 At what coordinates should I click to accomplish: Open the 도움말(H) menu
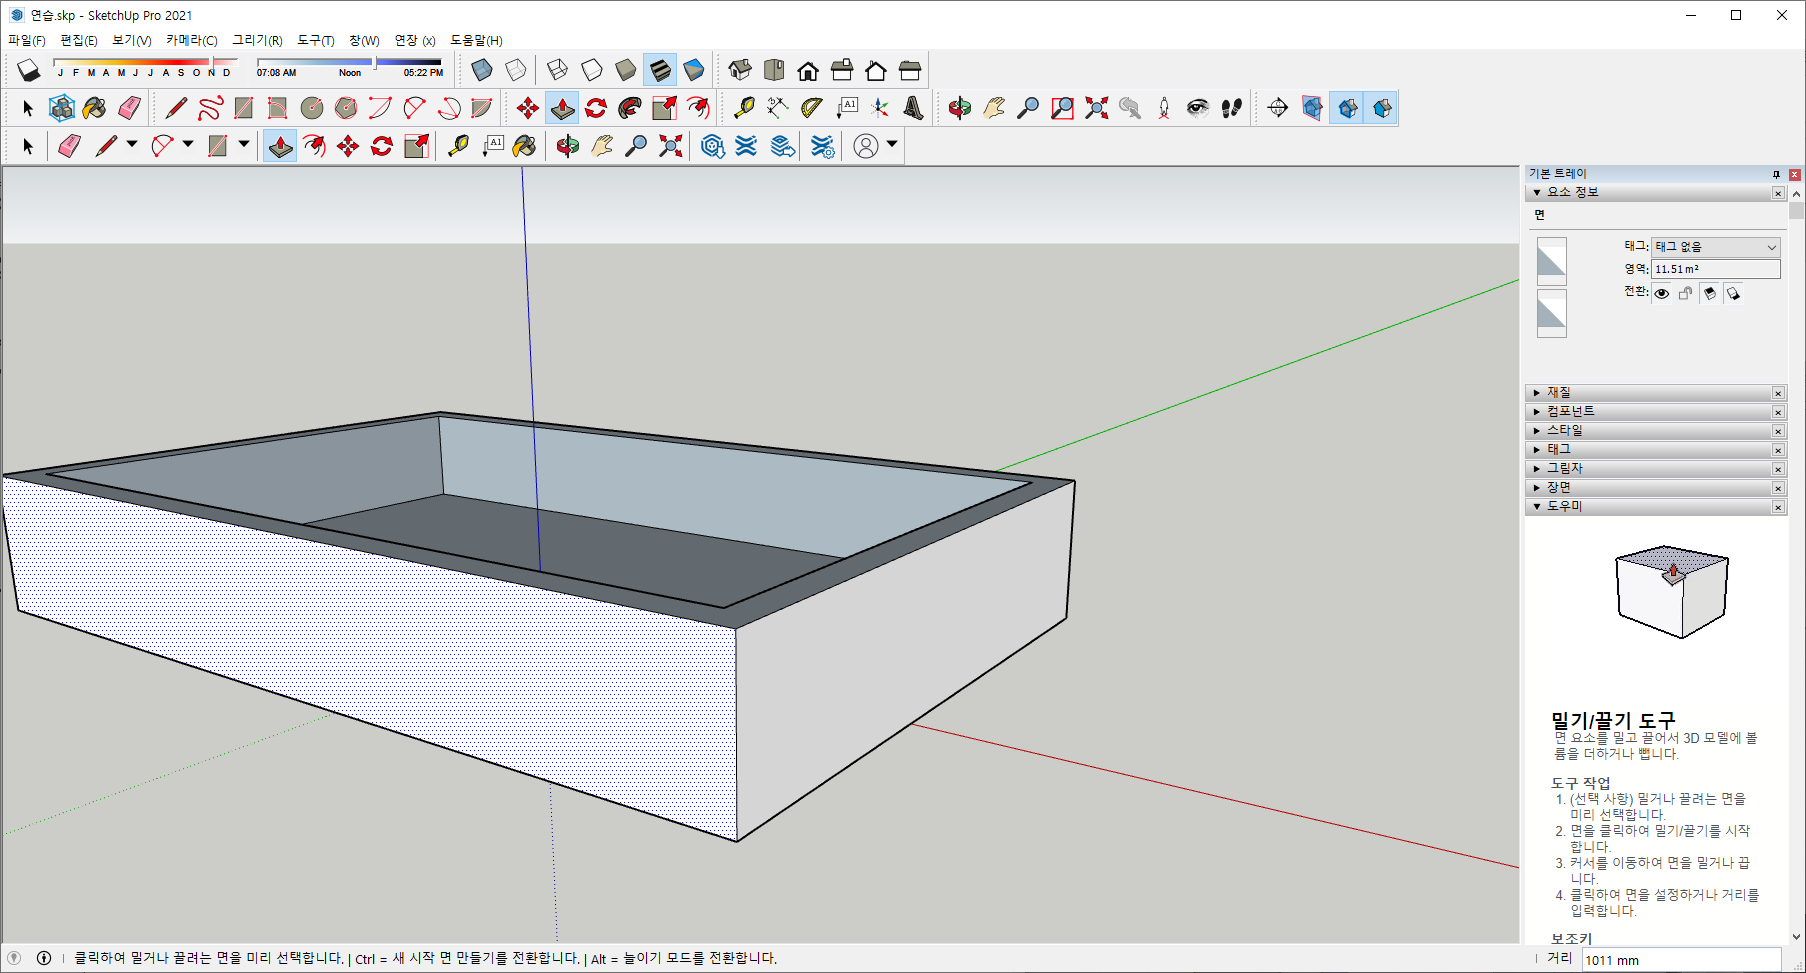[x=476, y=41]
